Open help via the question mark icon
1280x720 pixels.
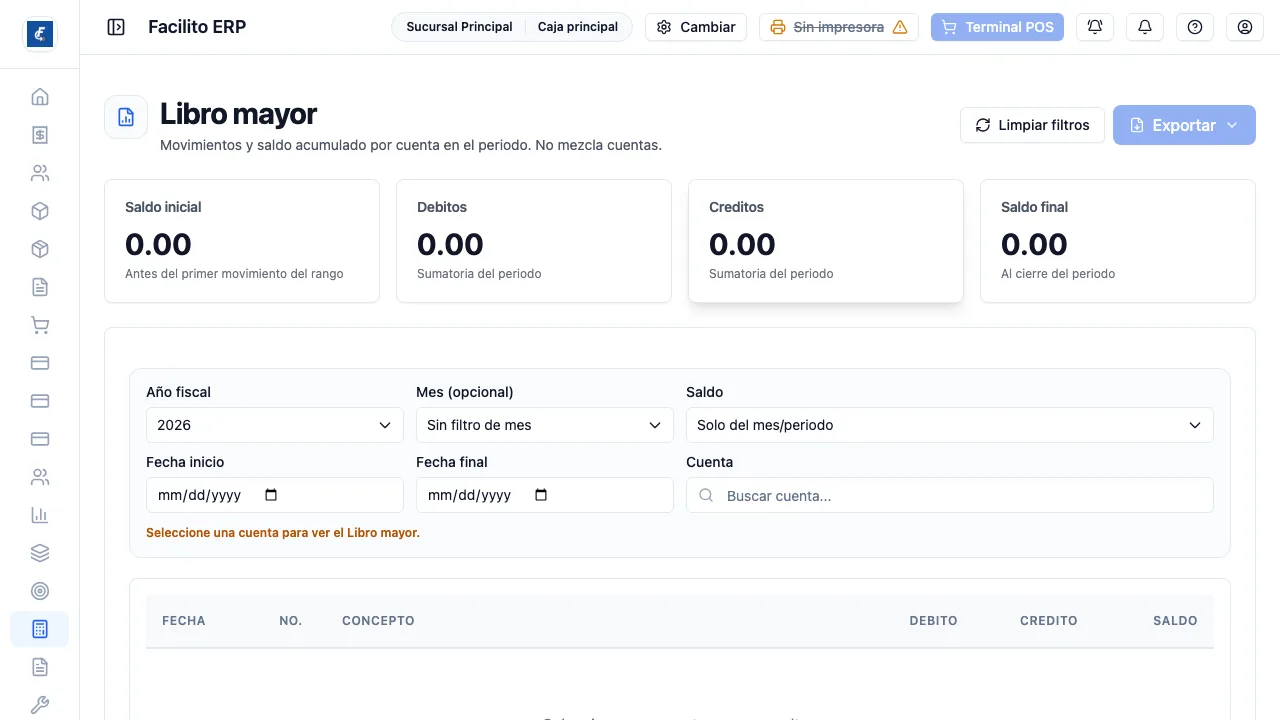click(x=1195, y=27)
